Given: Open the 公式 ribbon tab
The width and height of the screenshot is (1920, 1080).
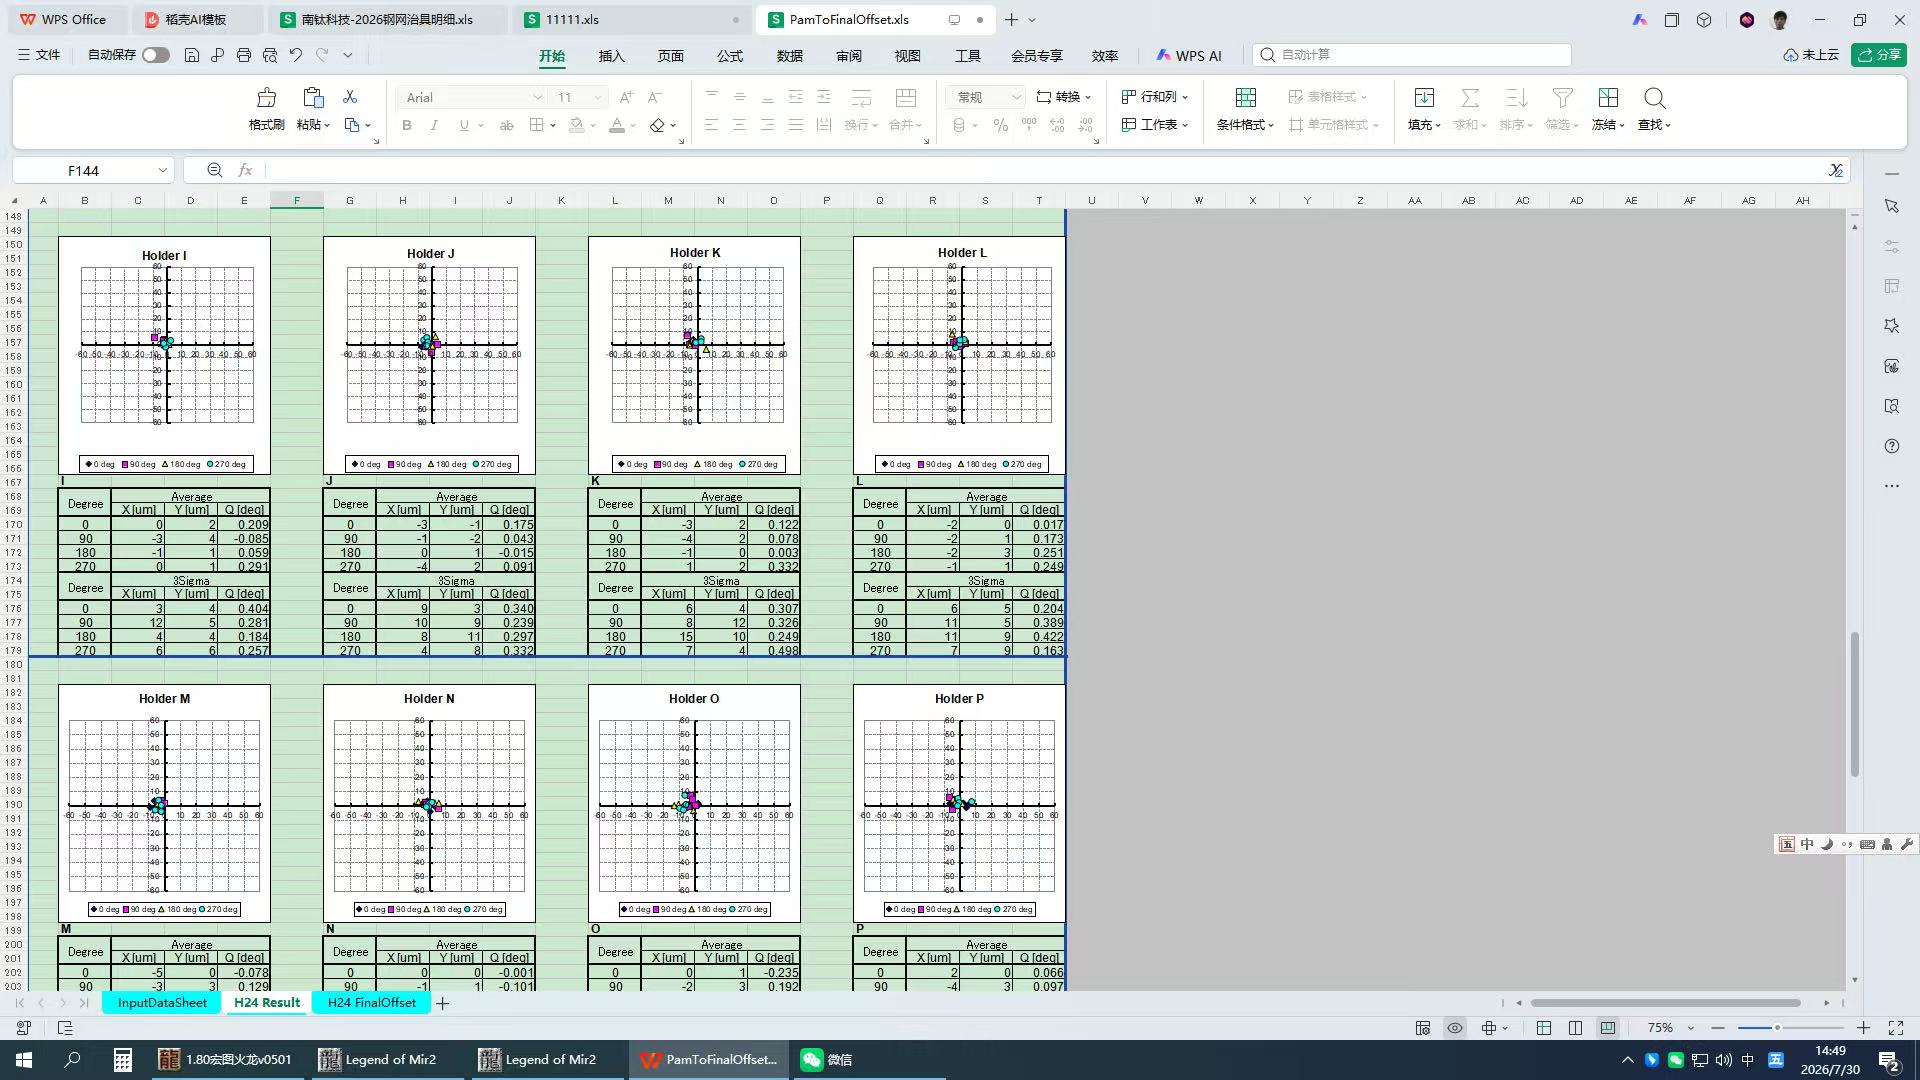Looking at the screenshot, I should tap(730, 56).
